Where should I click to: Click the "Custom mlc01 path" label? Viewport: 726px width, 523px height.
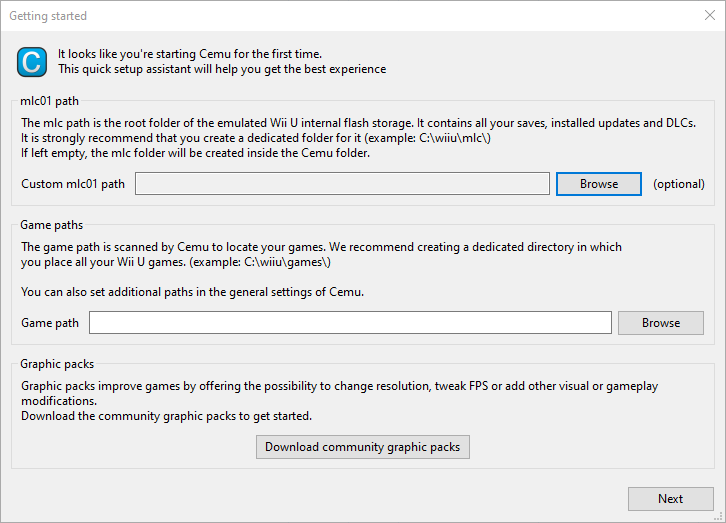(x=73, y=184)
